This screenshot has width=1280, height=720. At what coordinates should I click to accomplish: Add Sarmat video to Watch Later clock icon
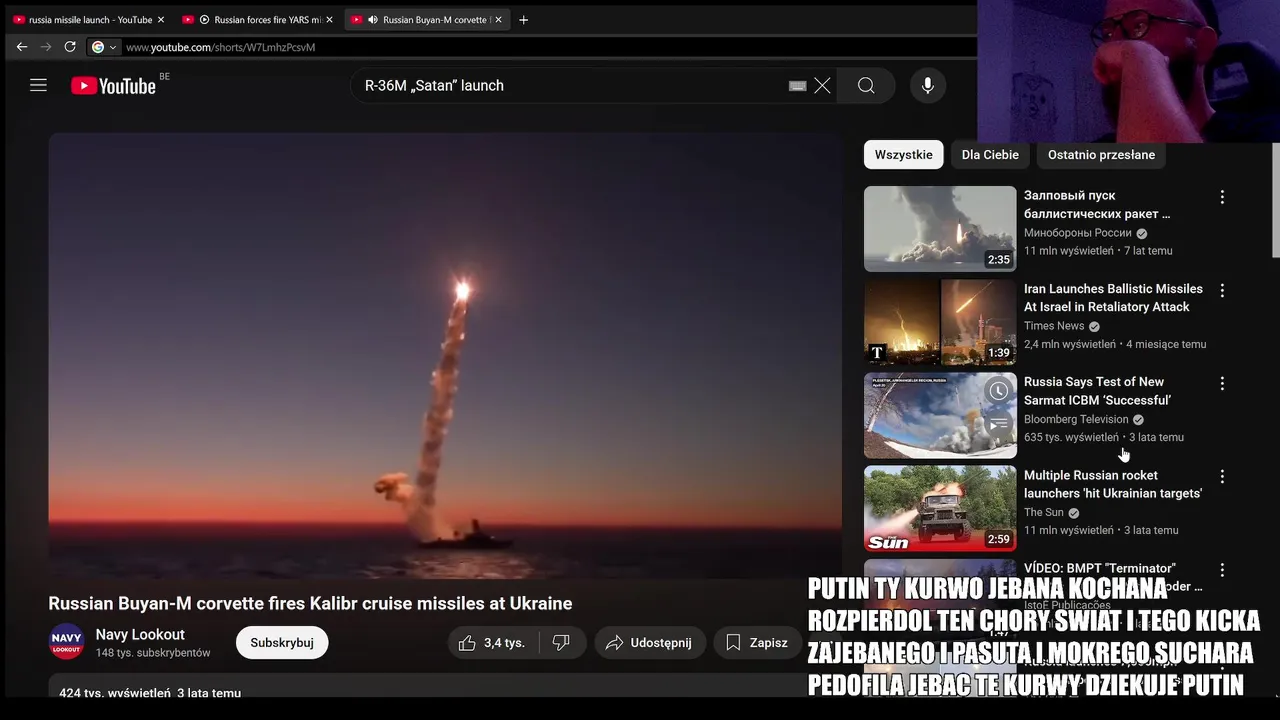(998, 391)
